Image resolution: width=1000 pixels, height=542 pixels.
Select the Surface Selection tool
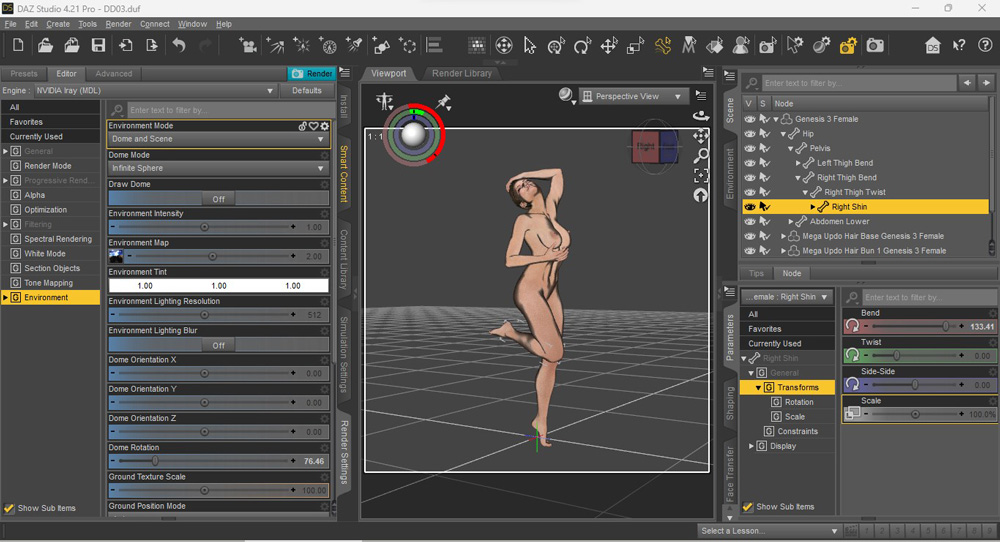coord(714,45)
